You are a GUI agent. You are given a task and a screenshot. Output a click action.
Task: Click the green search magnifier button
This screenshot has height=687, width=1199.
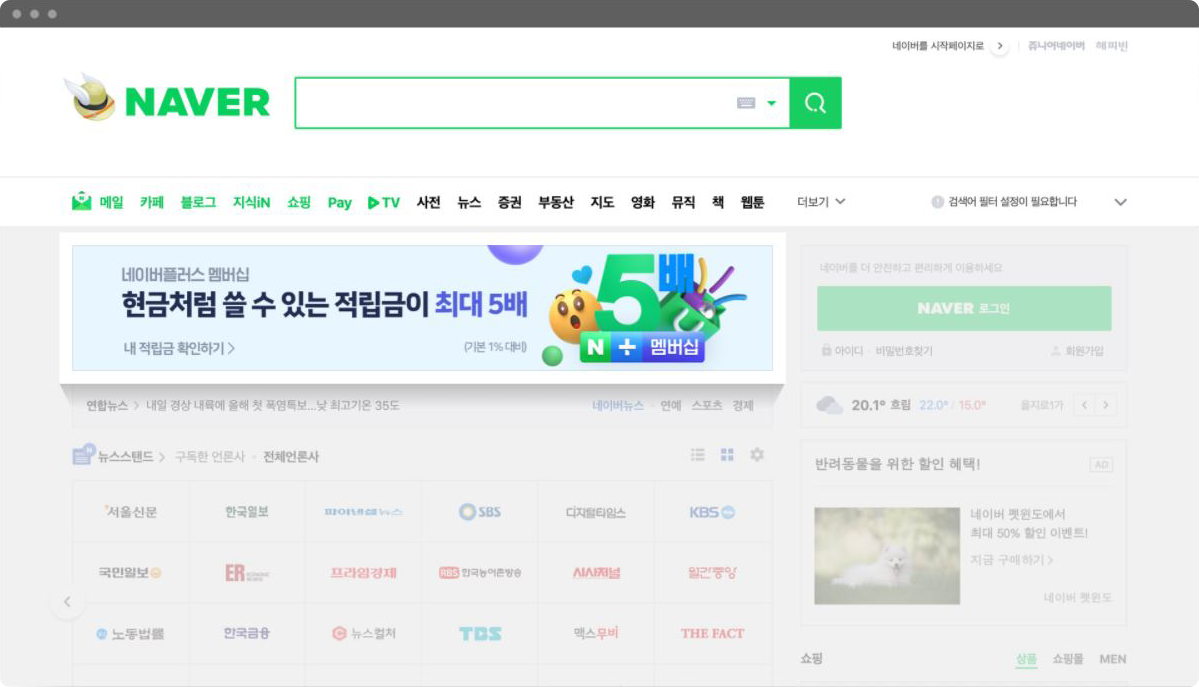point(815,103)
